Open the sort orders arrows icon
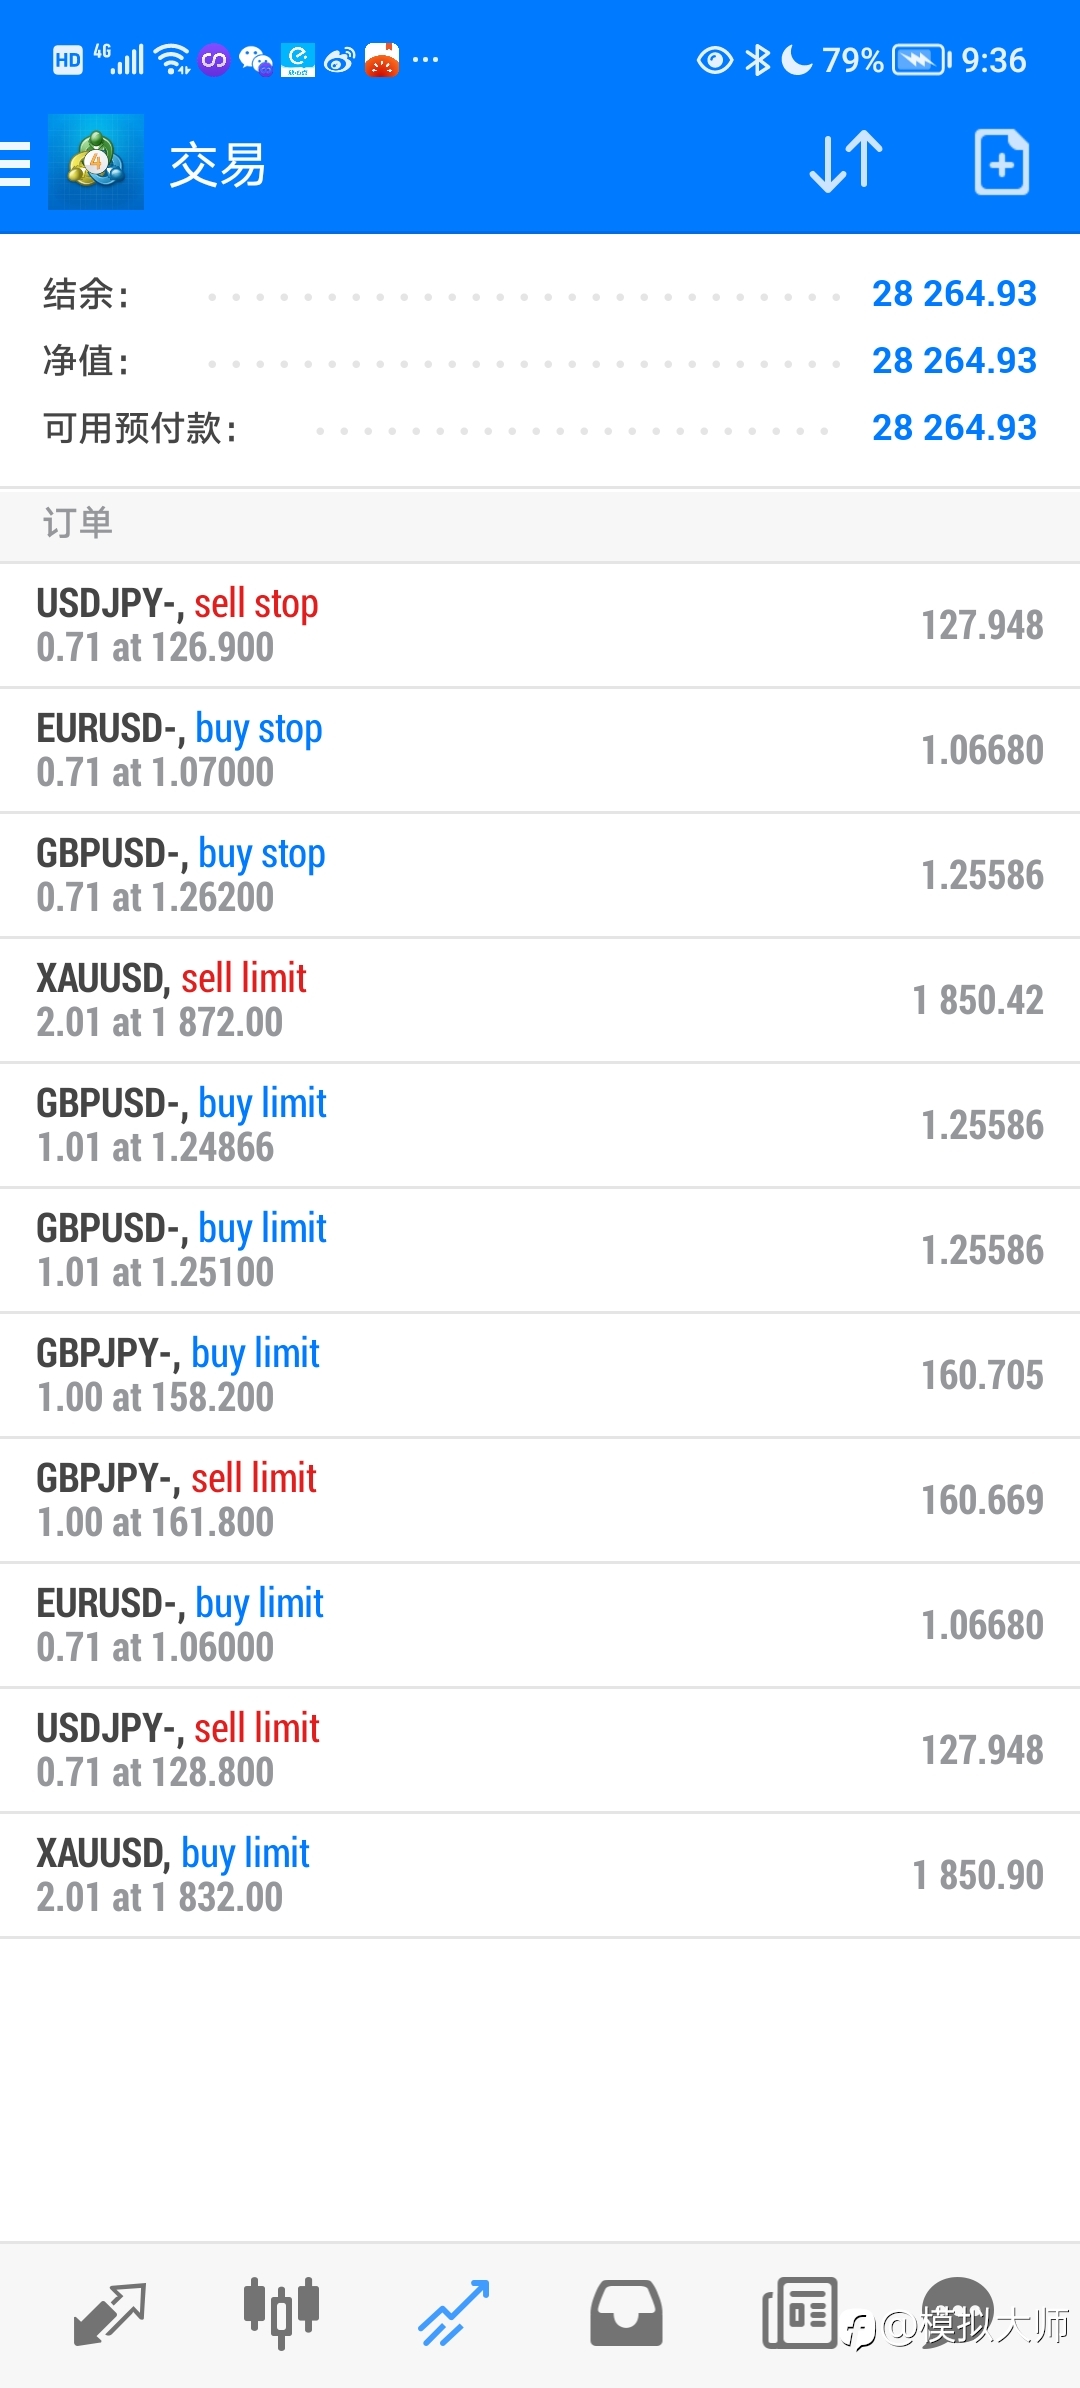1080x2388 pixels. (846, 162)
